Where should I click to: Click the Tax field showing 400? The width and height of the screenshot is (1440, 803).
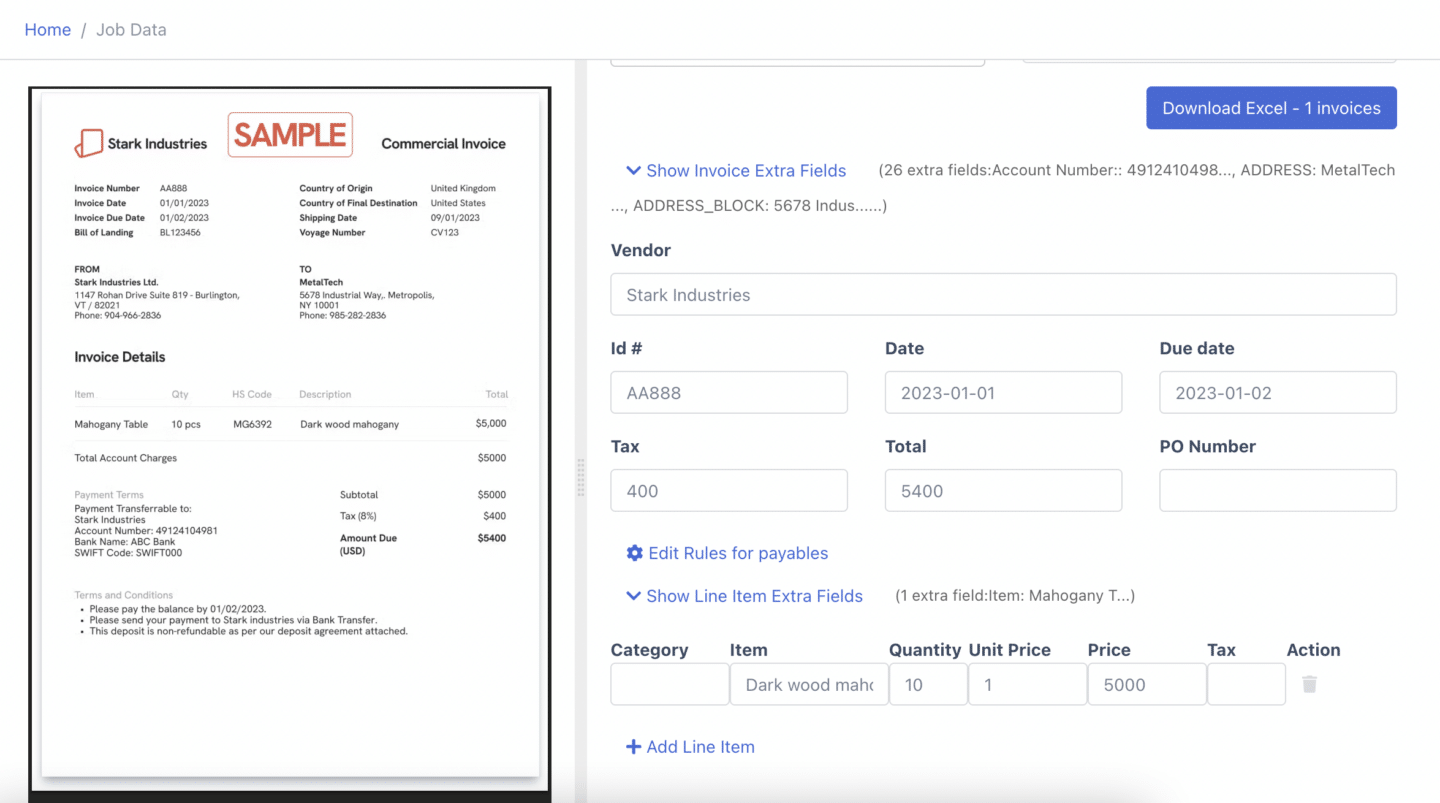point(729,491)
